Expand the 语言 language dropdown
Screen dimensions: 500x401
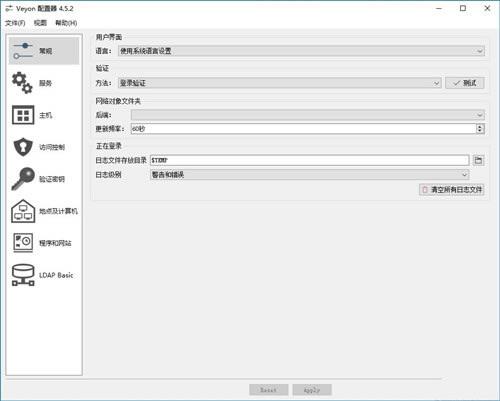(x=301, y=51)
